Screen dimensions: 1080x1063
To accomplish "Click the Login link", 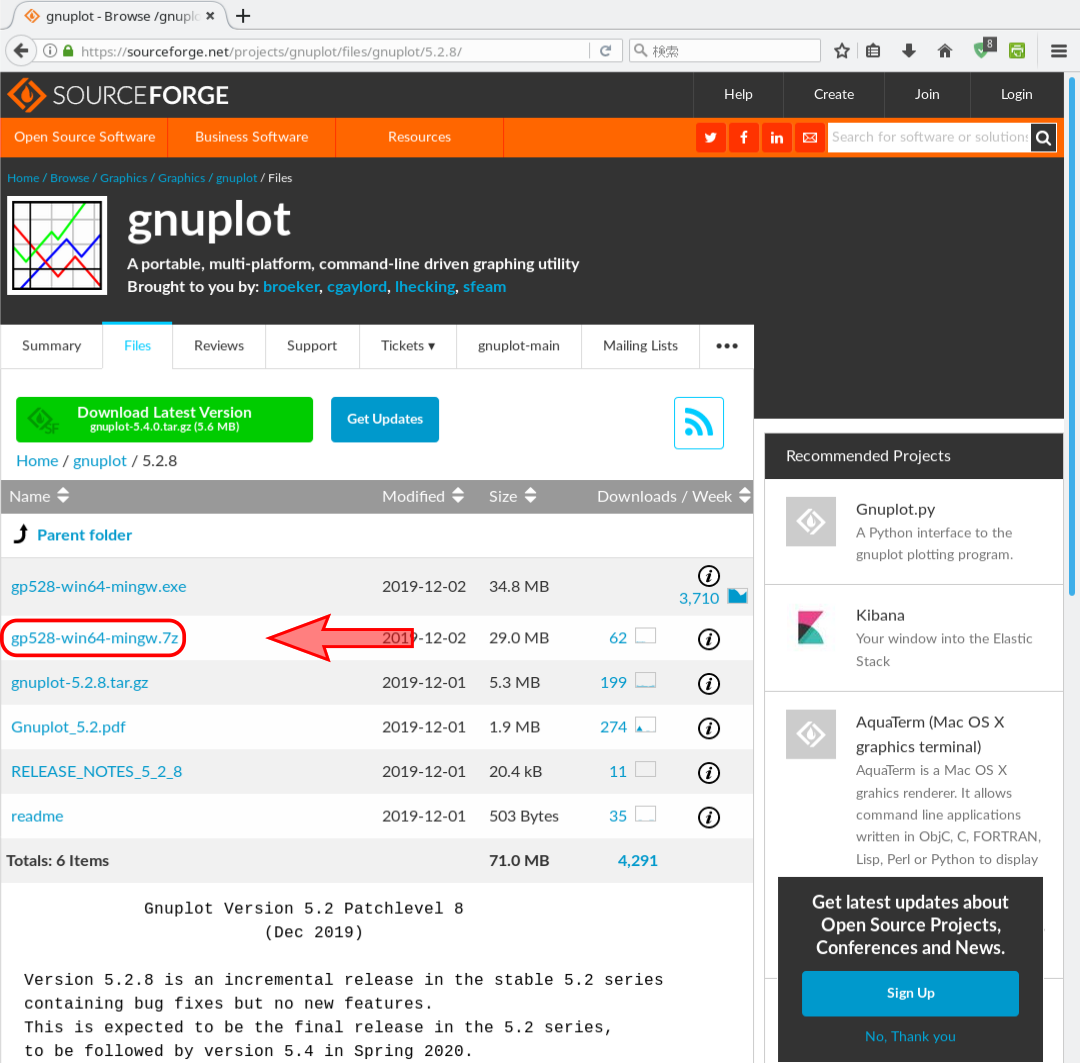I will 1017,94.
